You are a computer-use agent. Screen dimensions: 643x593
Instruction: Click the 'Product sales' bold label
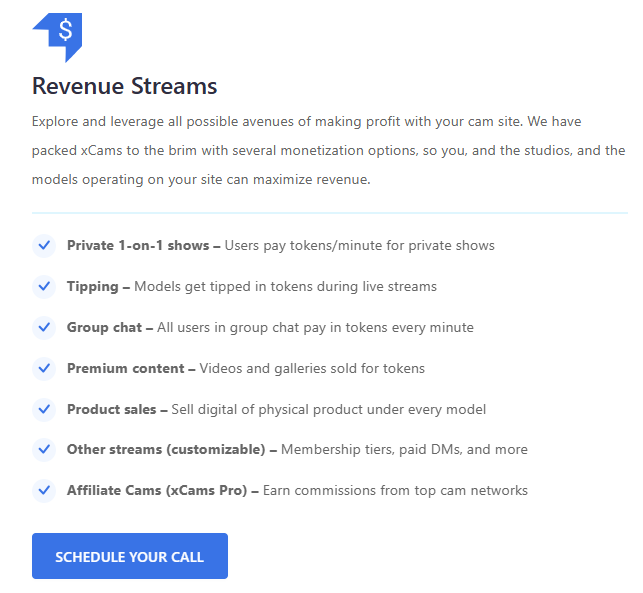pos(112,409)
